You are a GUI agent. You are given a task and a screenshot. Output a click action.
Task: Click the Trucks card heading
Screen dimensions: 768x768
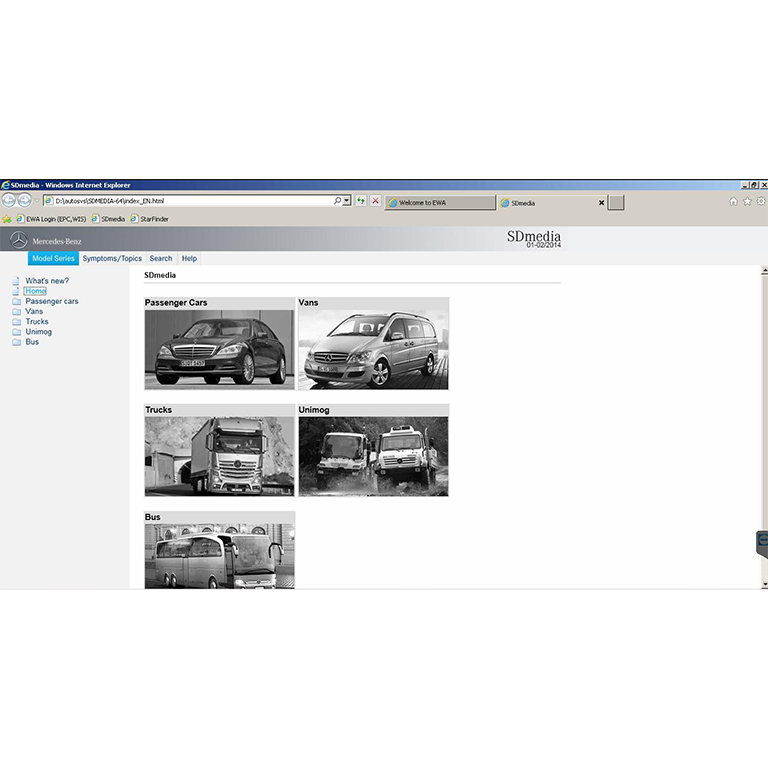coord(158,410)
